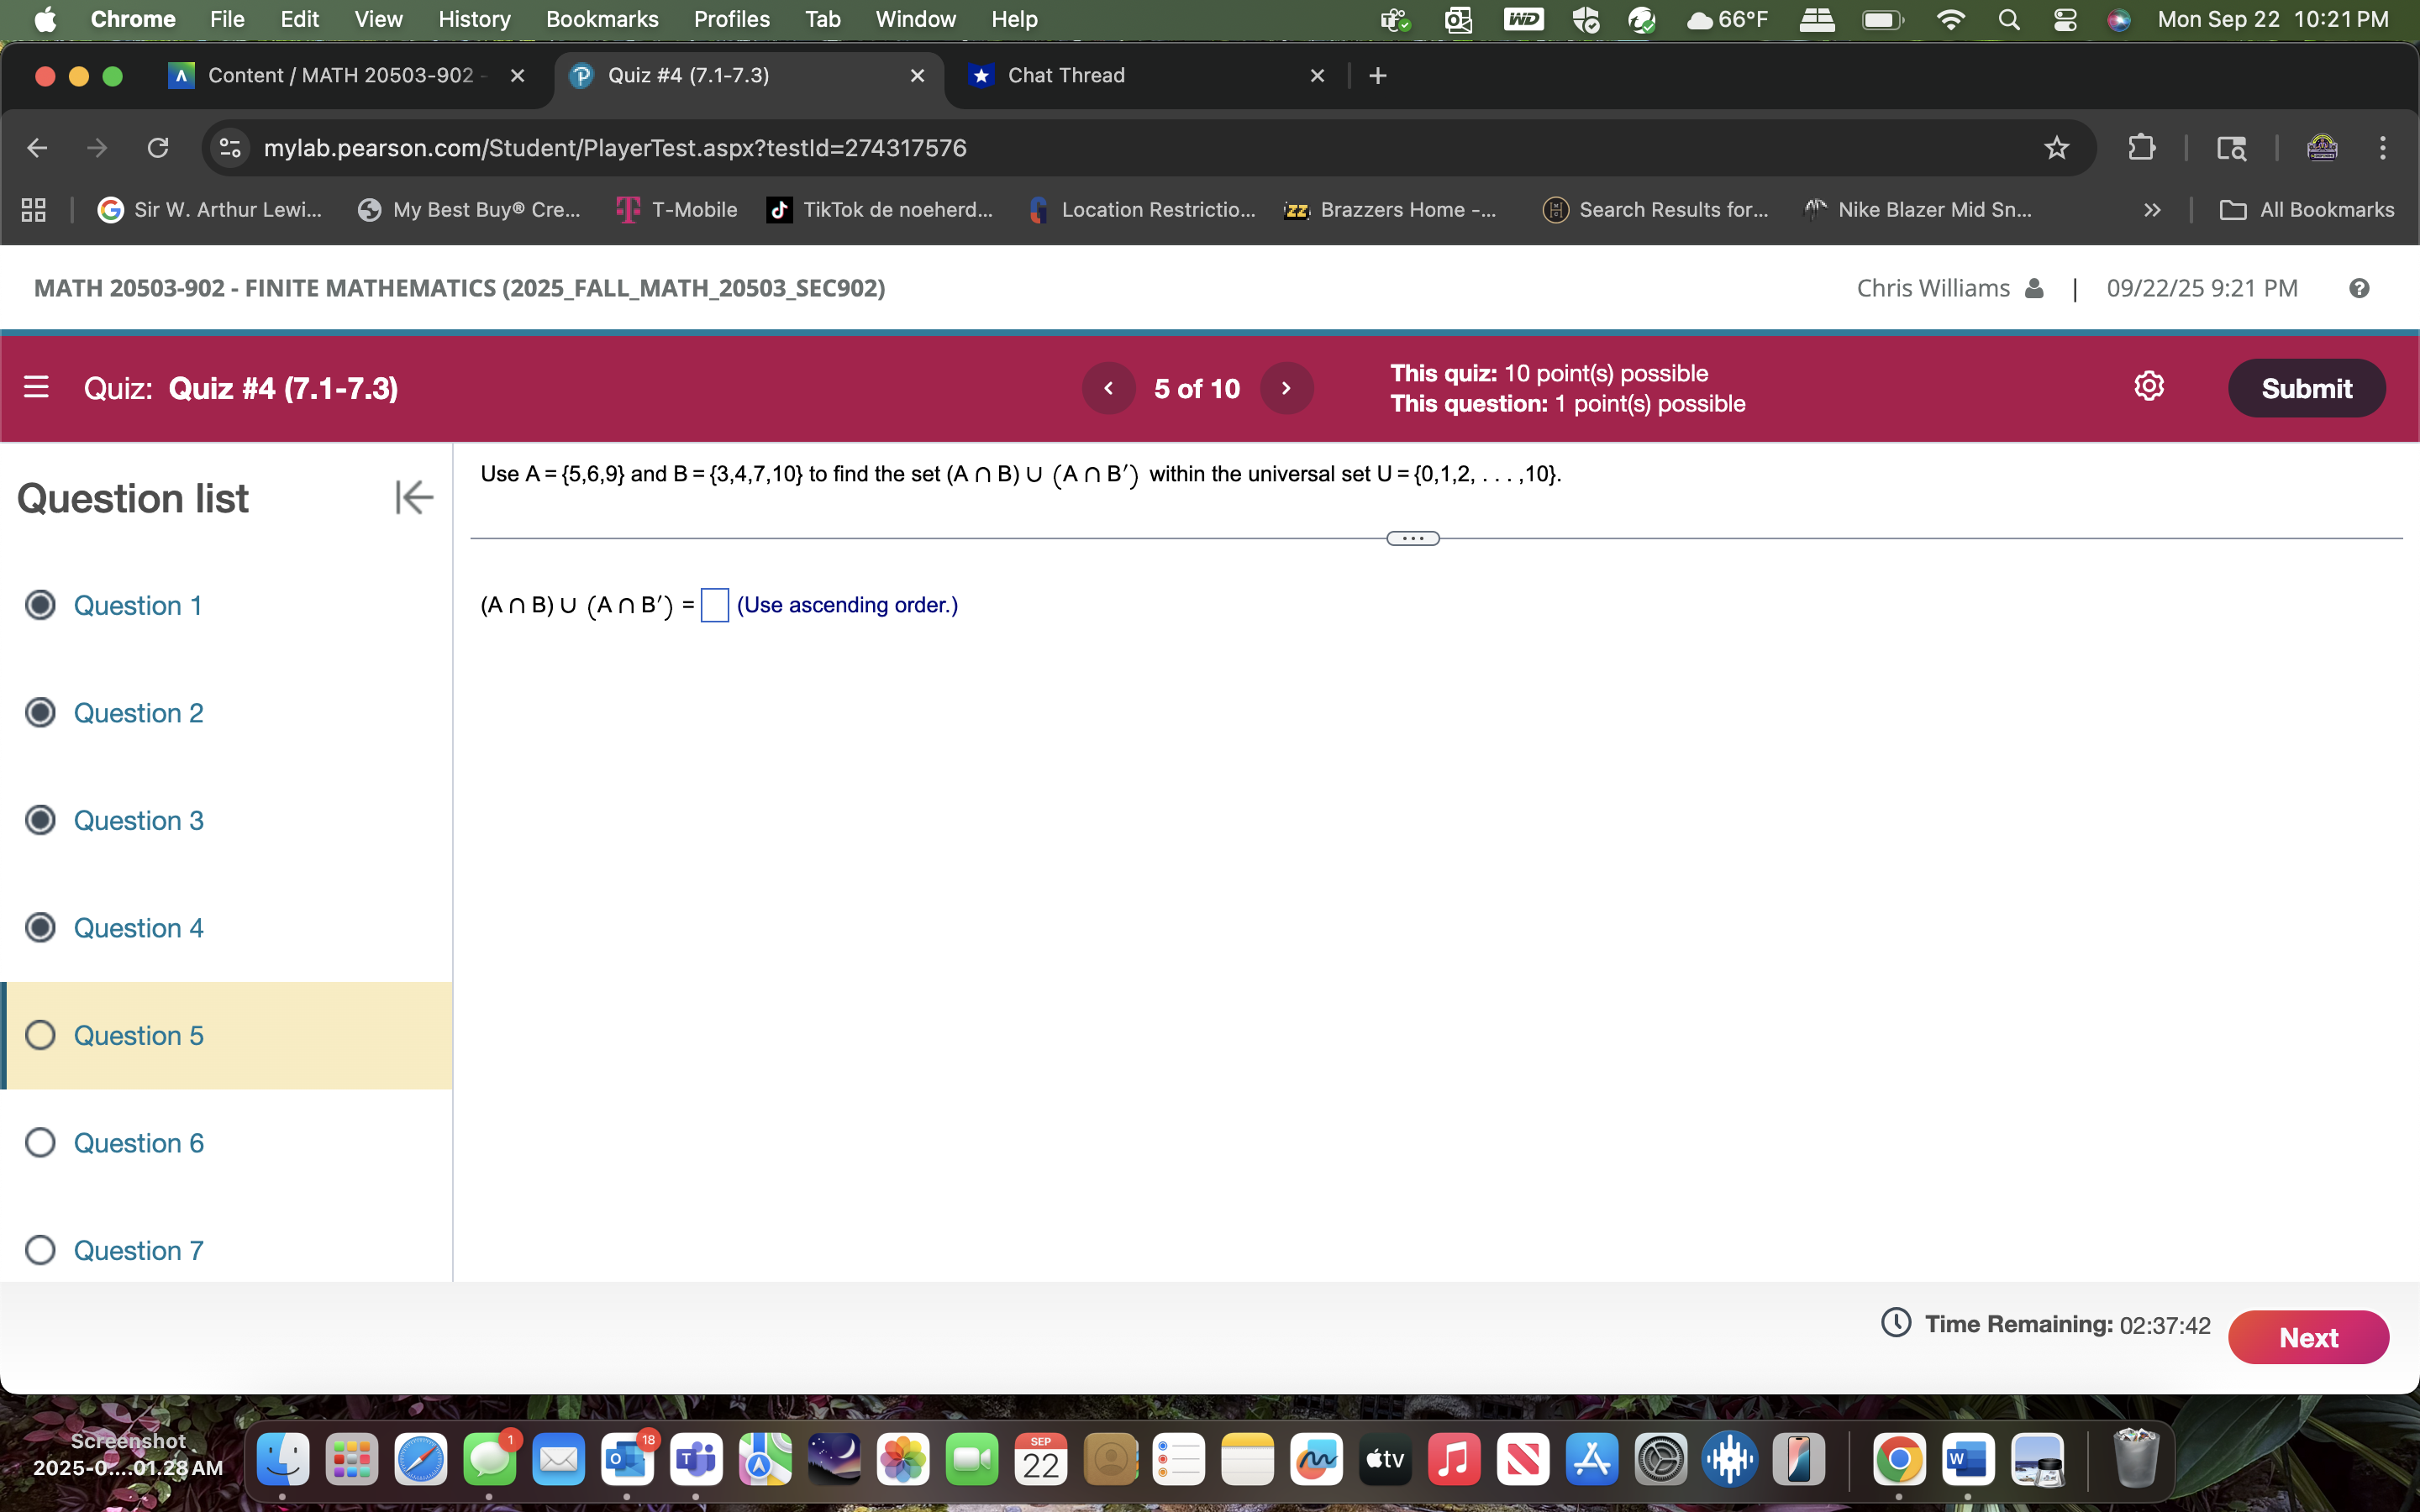Collapse the Question list panel

413,497
